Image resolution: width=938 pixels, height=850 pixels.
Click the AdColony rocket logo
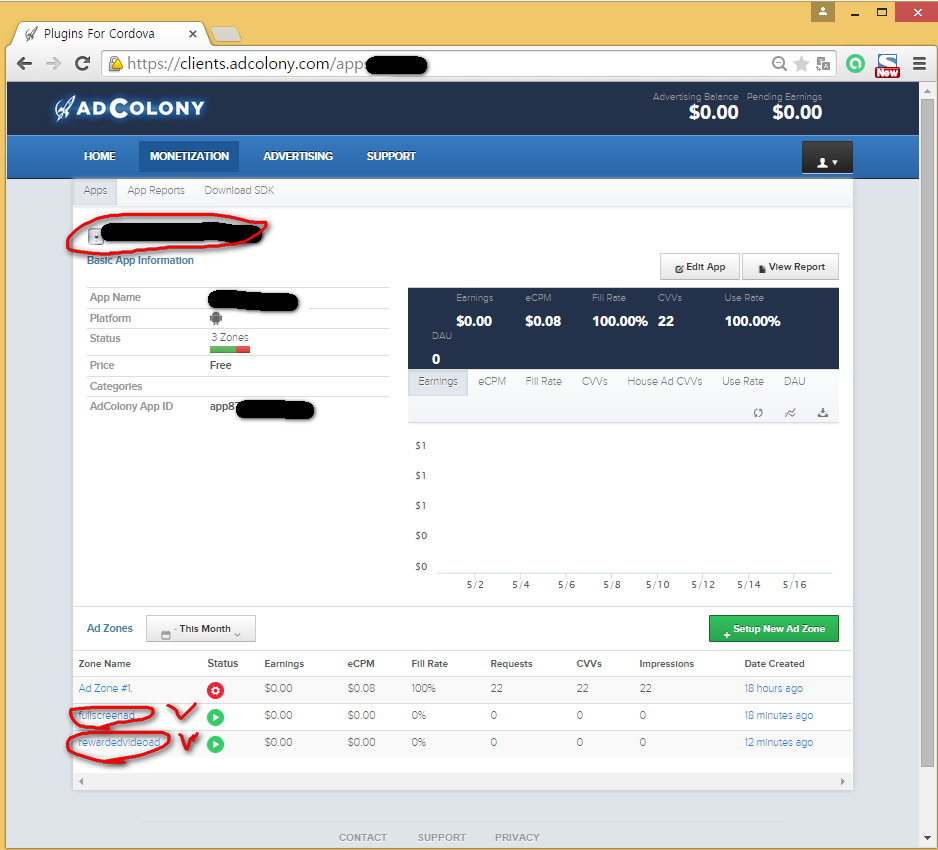click(x=129, y=108)
